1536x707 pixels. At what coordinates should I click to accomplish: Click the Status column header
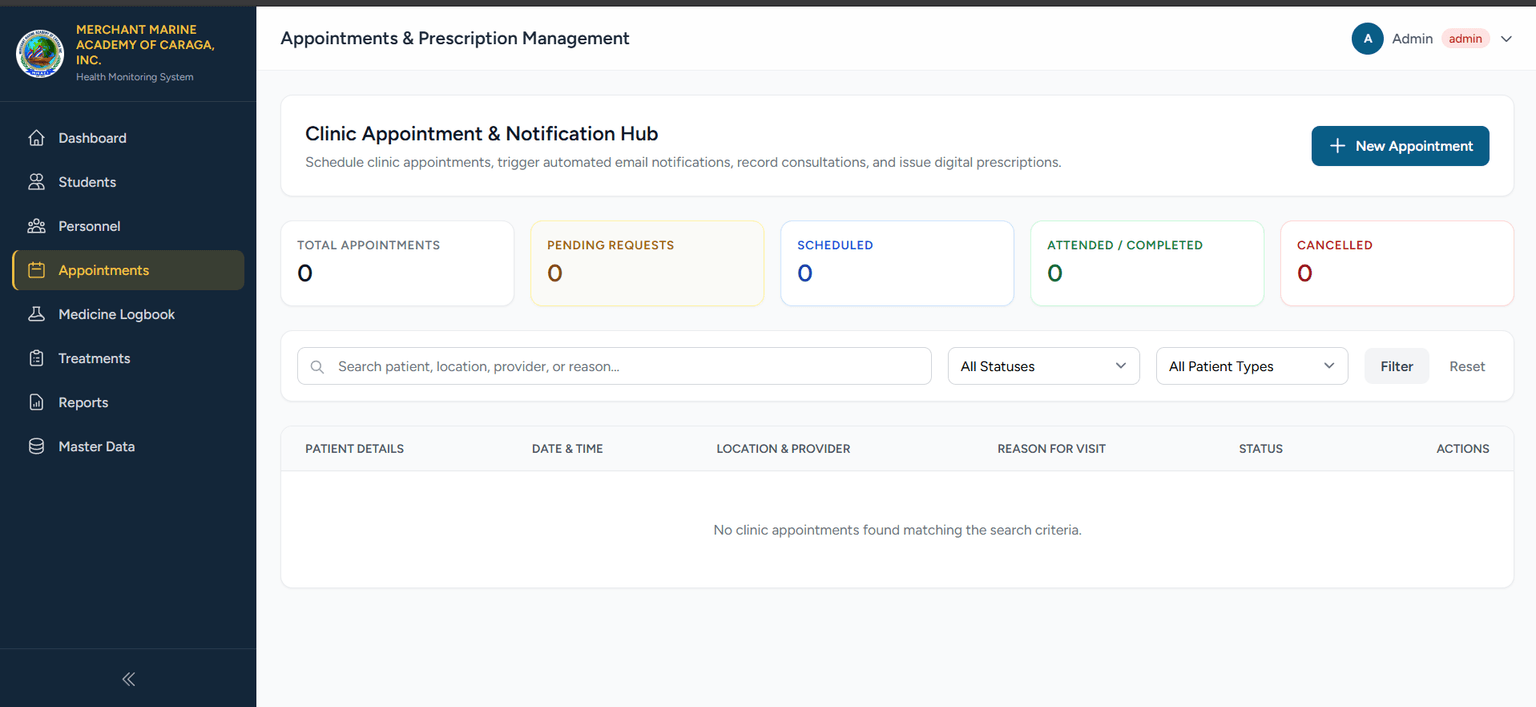pos(1260,449)
